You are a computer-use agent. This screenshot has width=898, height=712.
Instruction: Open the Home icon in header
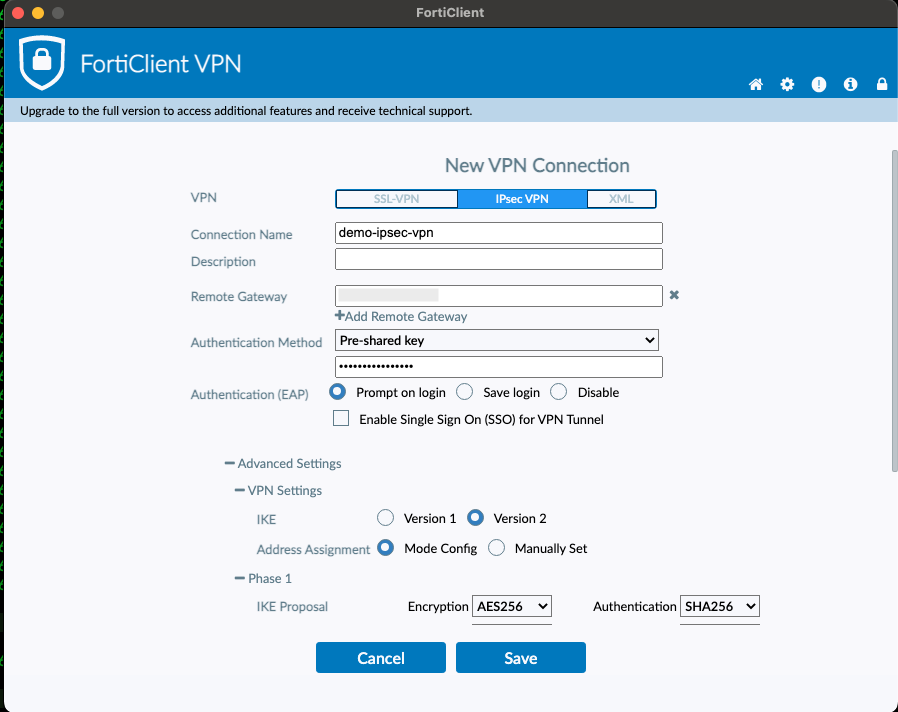(x=756, y=85)
